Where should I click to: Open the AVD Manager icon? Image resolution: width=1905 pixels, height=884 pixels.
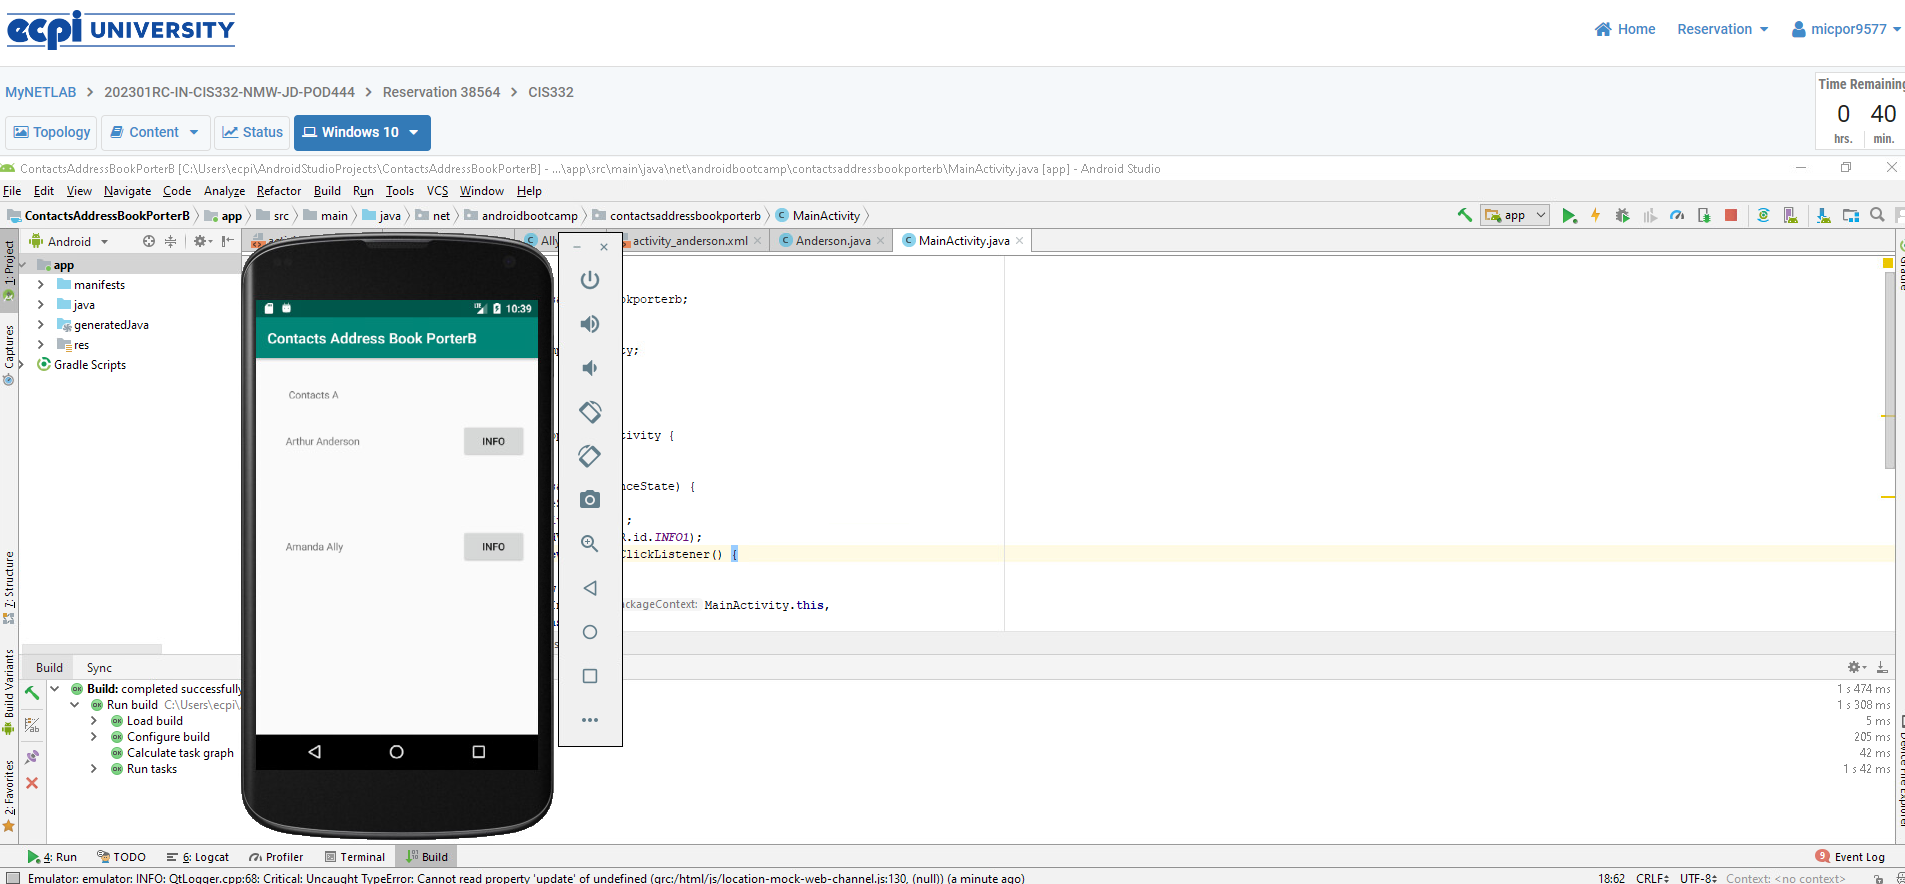pos(1791,215)
